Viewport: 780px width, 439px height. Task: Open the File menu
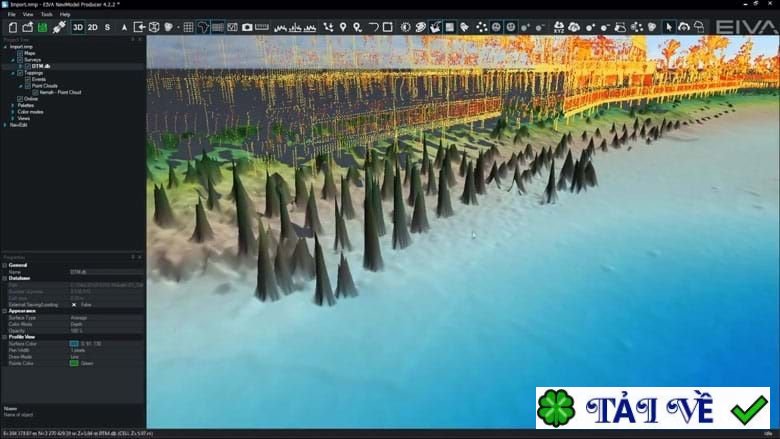point(11,14)
